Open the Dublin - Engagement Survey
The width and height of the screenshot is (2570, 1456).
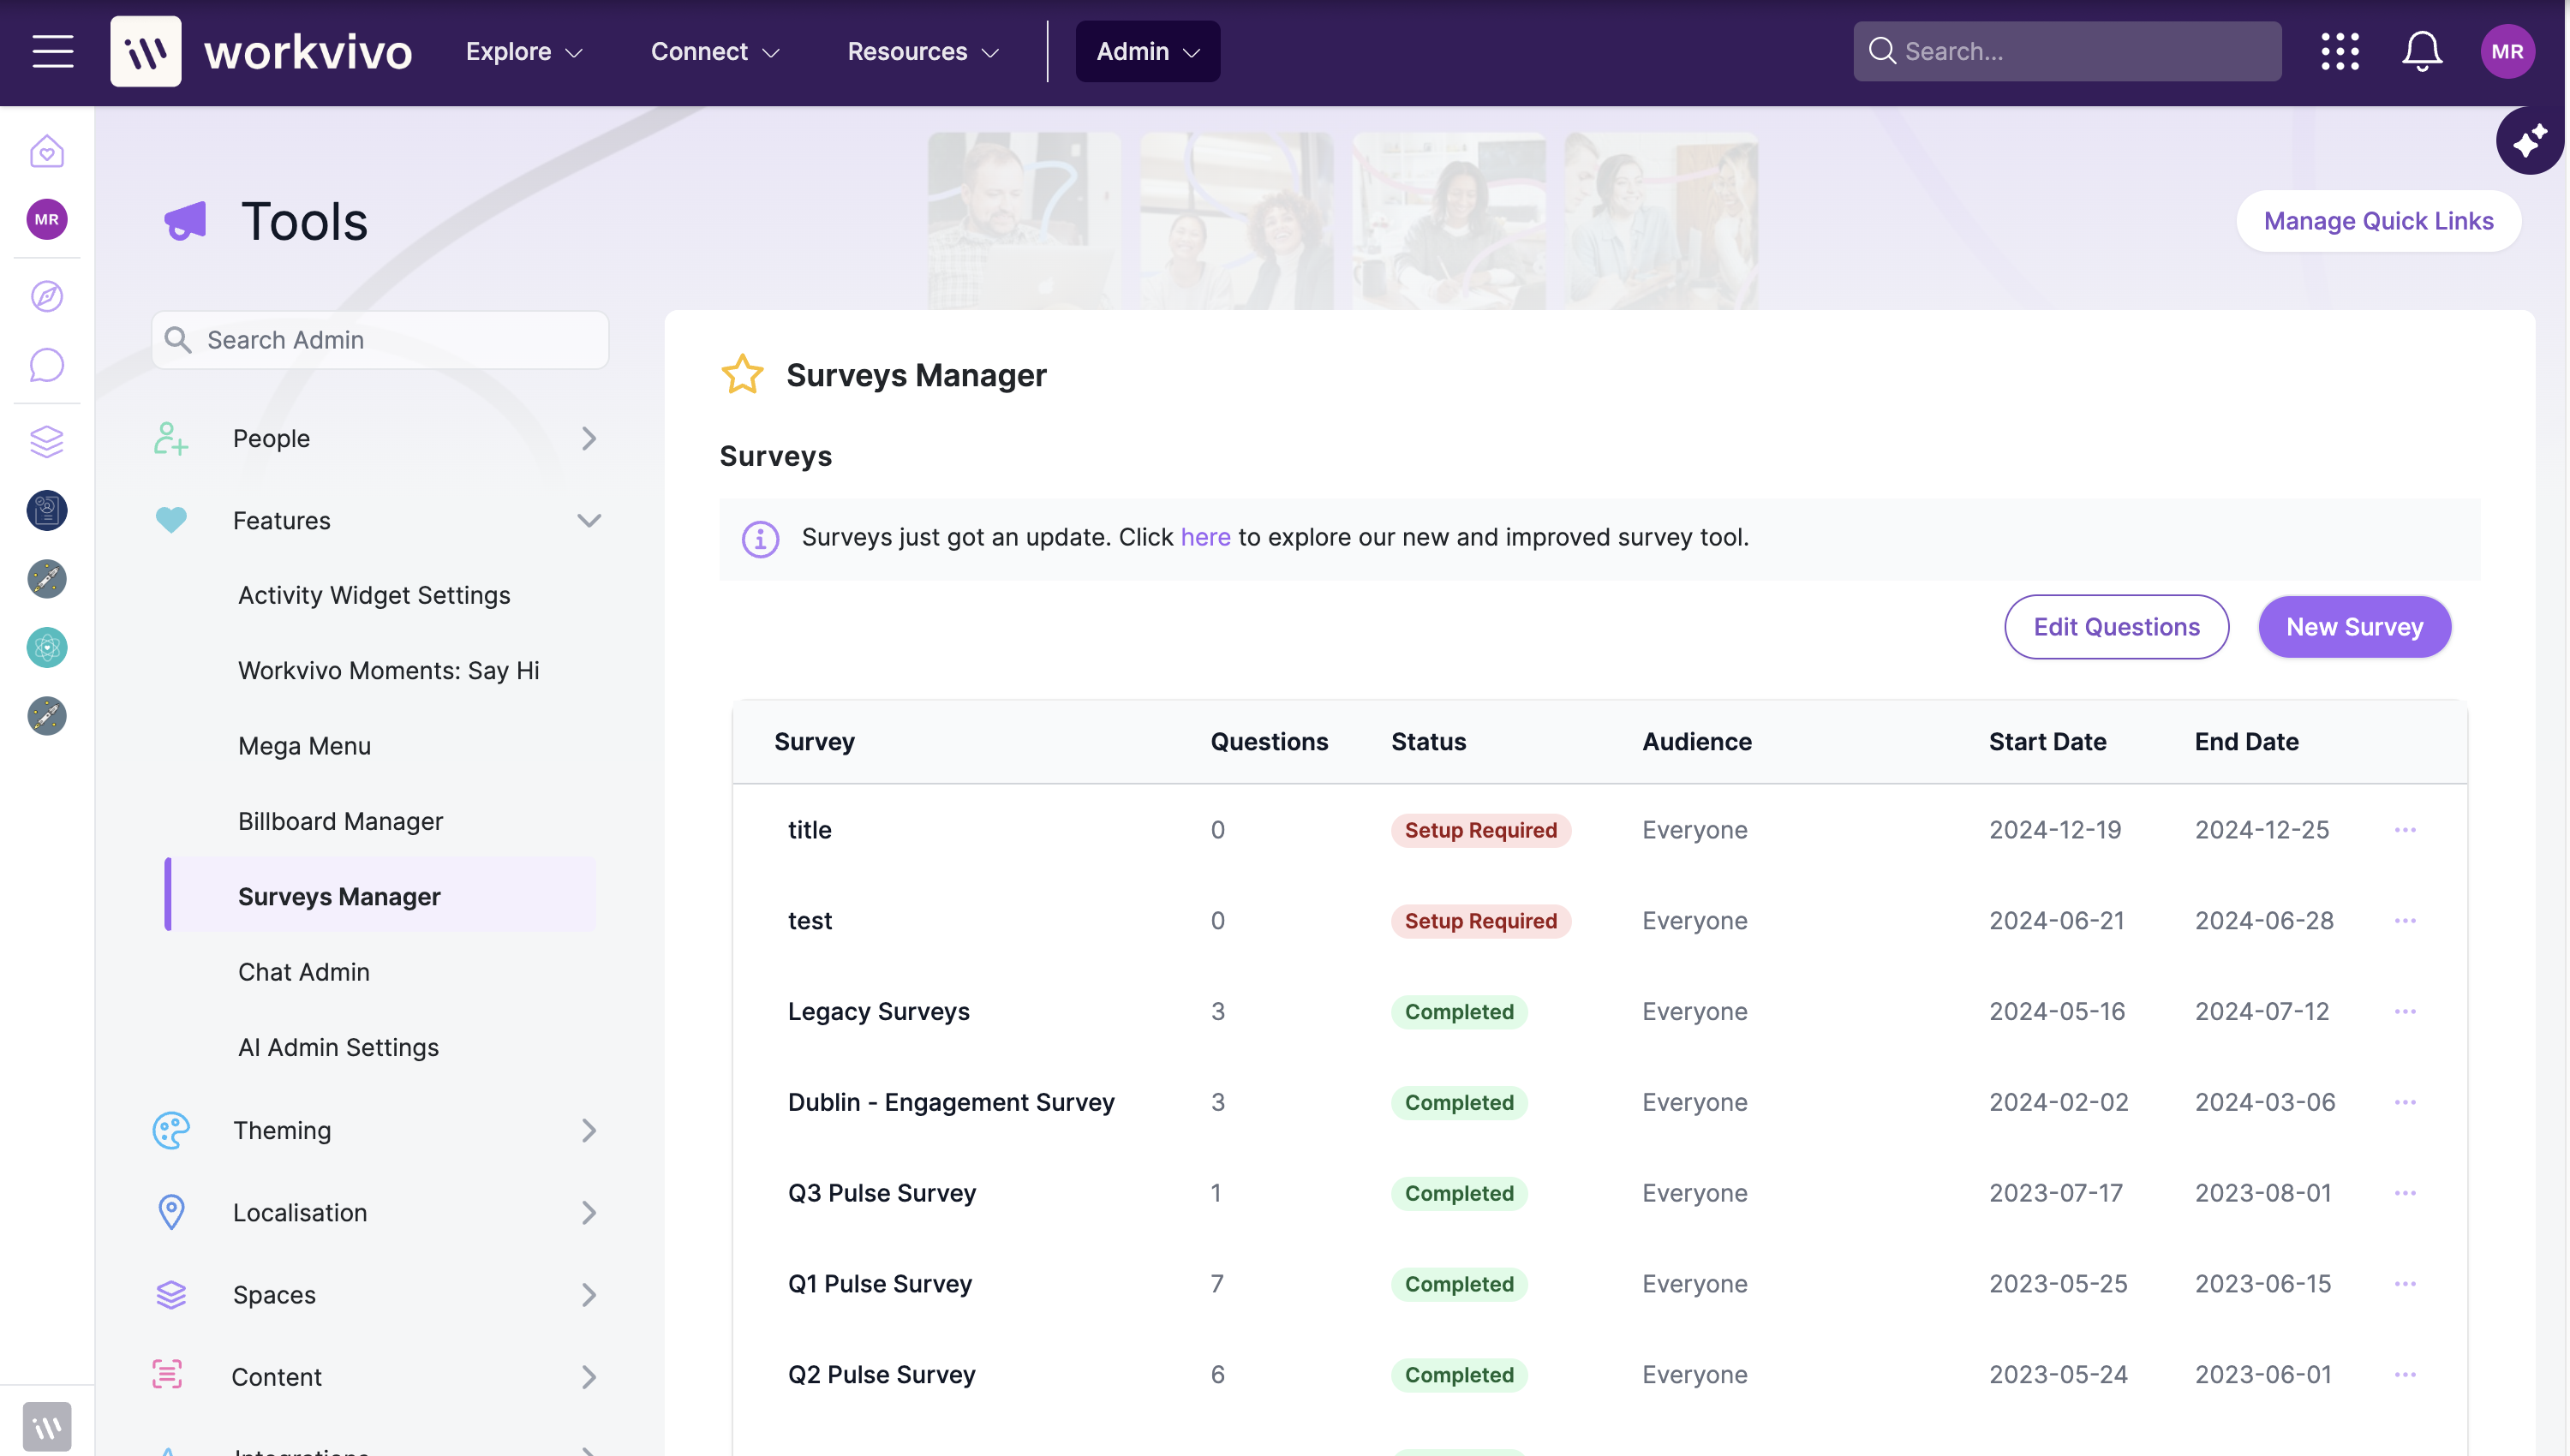950,1102
